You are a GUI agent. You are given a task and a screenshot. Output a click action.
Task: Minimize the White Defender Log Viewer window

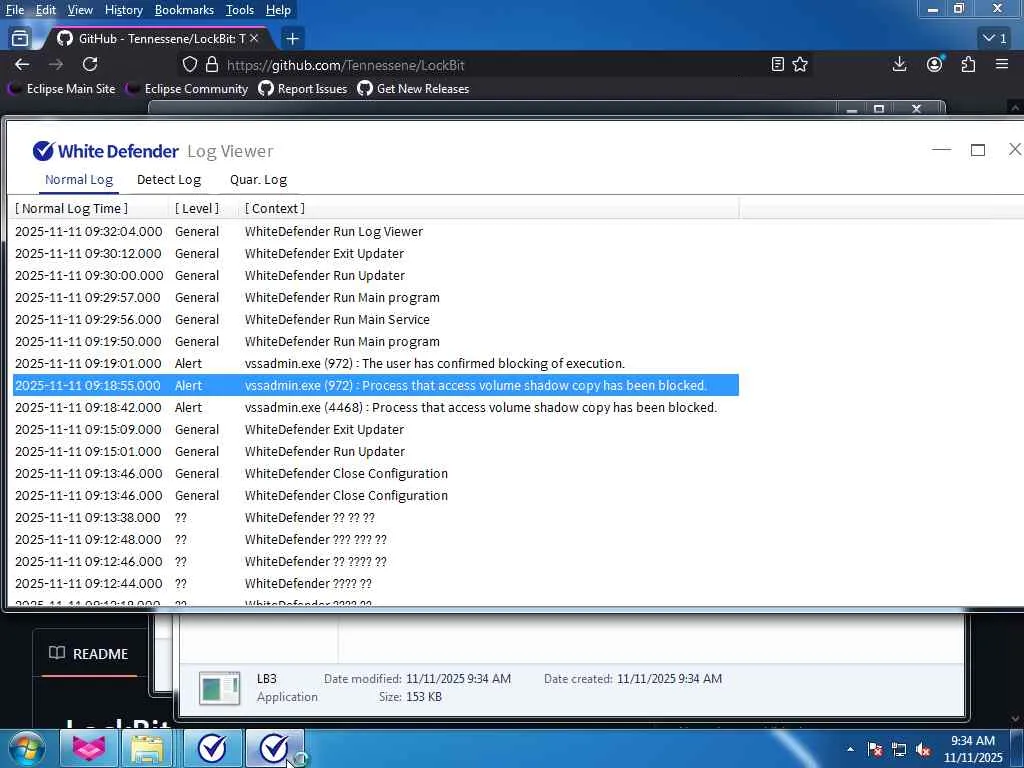[941, 150]
